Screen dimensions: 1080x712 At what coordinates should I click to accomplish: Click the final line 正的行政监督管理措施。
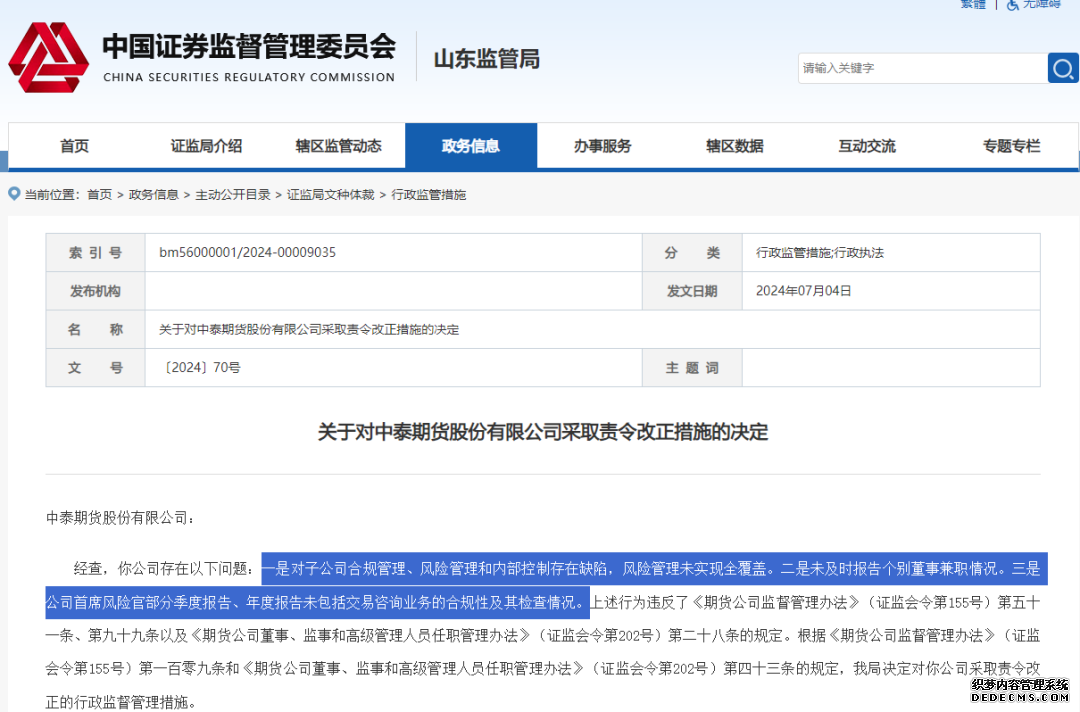[x=121, y=702]
